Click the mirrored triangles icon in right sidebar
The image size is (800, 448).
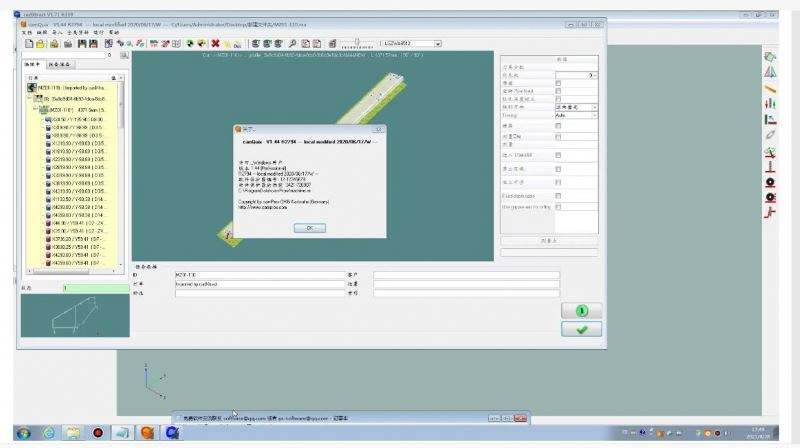coord(770,72)
